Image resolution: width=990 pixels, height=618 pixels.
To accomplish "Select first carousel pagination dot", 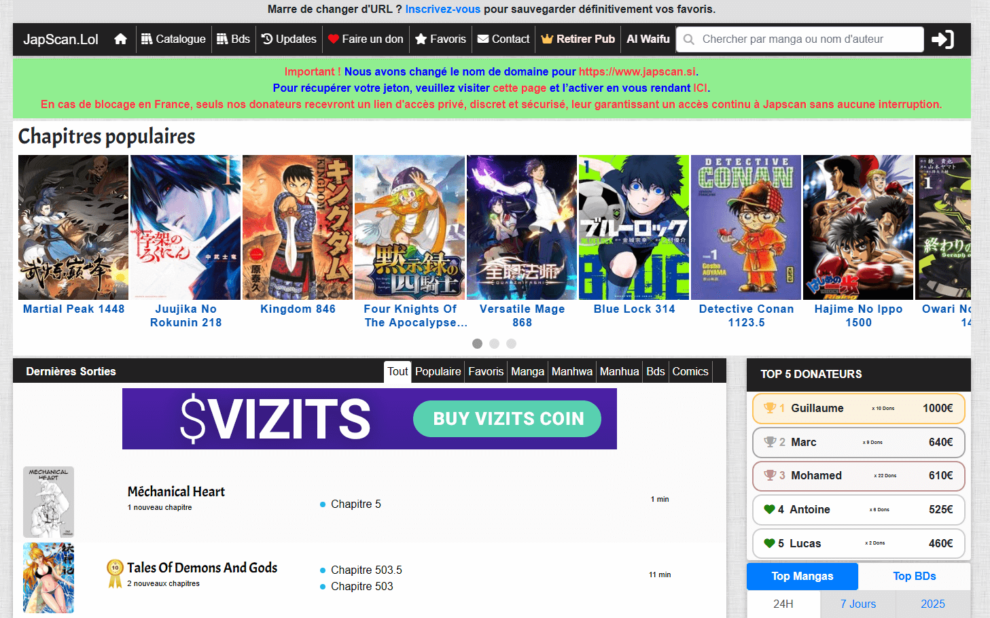I will [477, 343].
